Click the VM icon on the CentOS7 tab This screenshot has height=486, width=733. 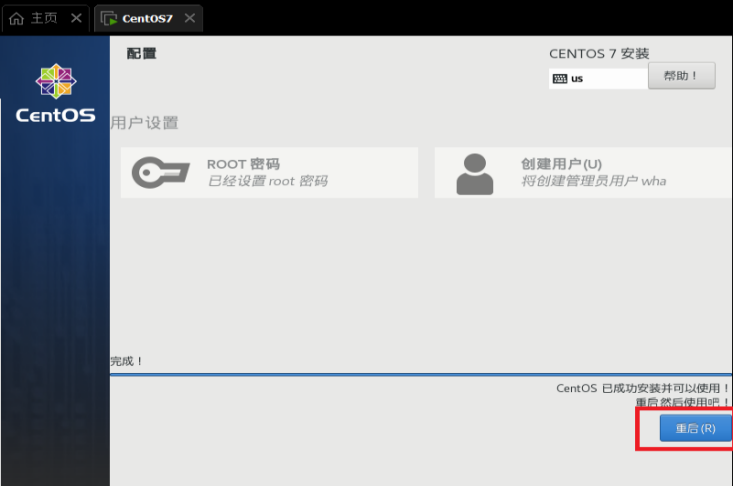(x=109, y=19)
